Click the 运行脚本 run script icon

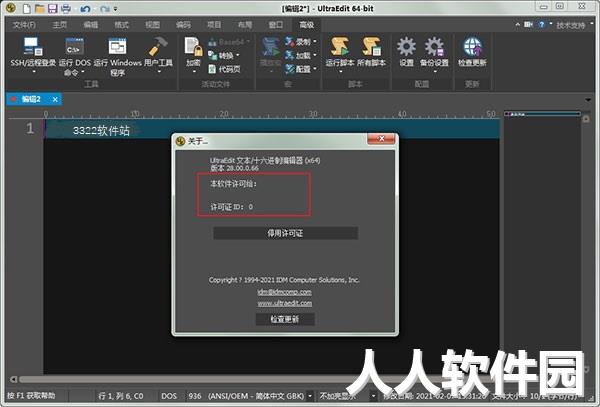pyautogui.click(x=339, y=47)
